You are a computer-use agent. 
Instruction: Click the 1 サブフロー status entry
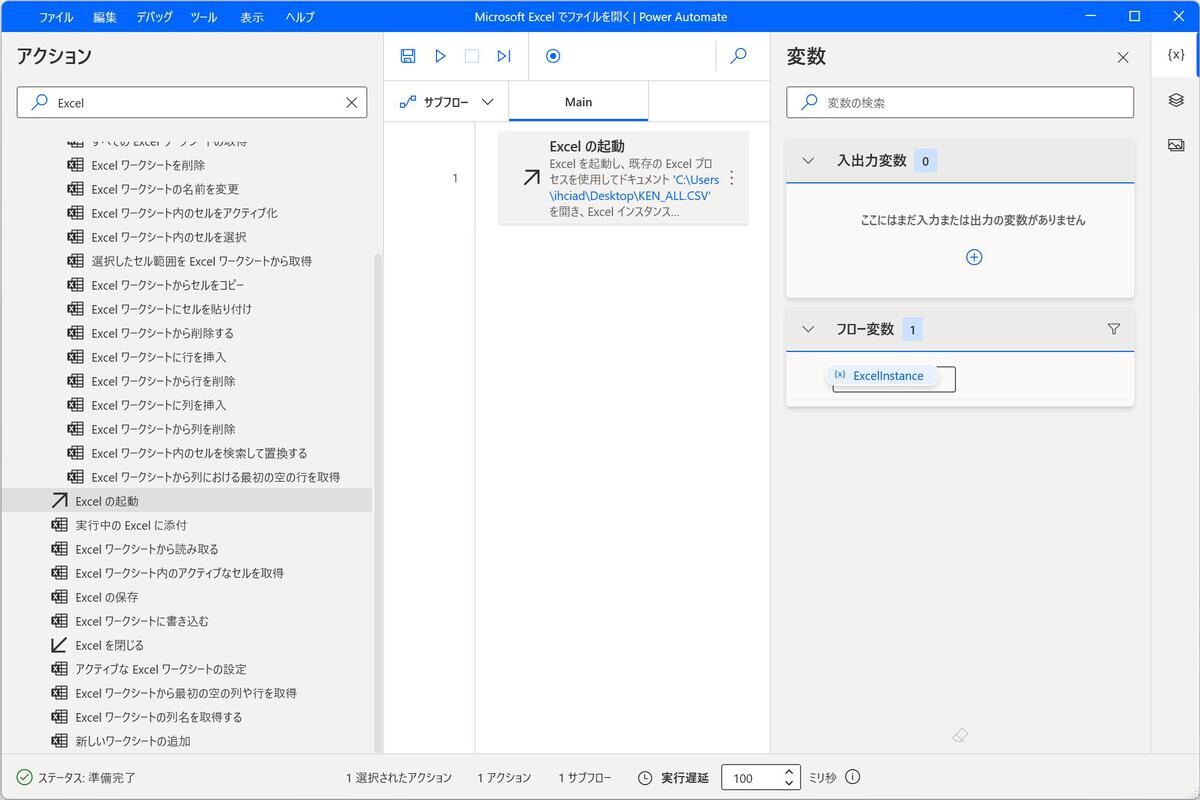(585, 777)
